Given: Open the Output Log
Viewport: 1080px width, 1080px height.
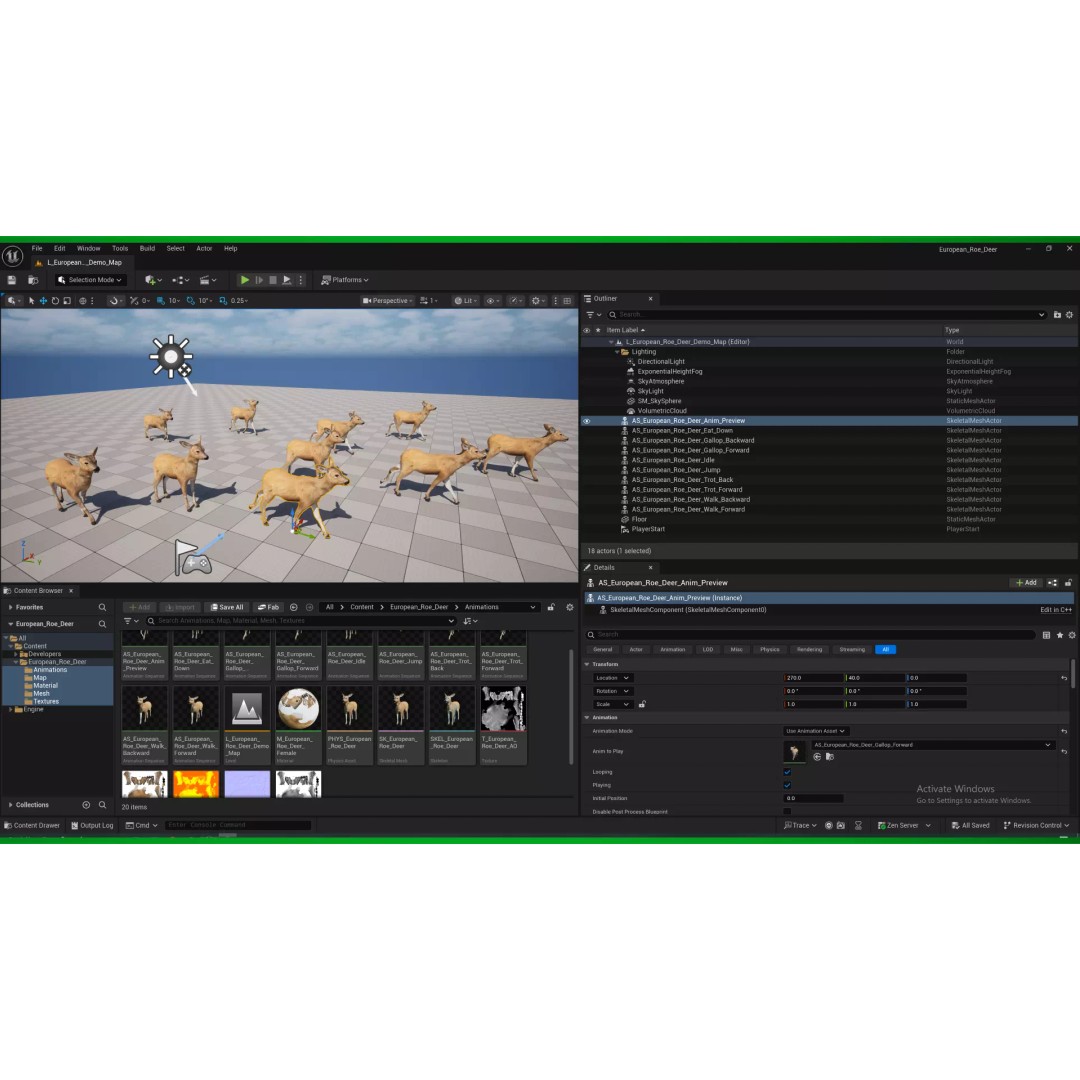Looking at the screenshot, I should [92, 826].
